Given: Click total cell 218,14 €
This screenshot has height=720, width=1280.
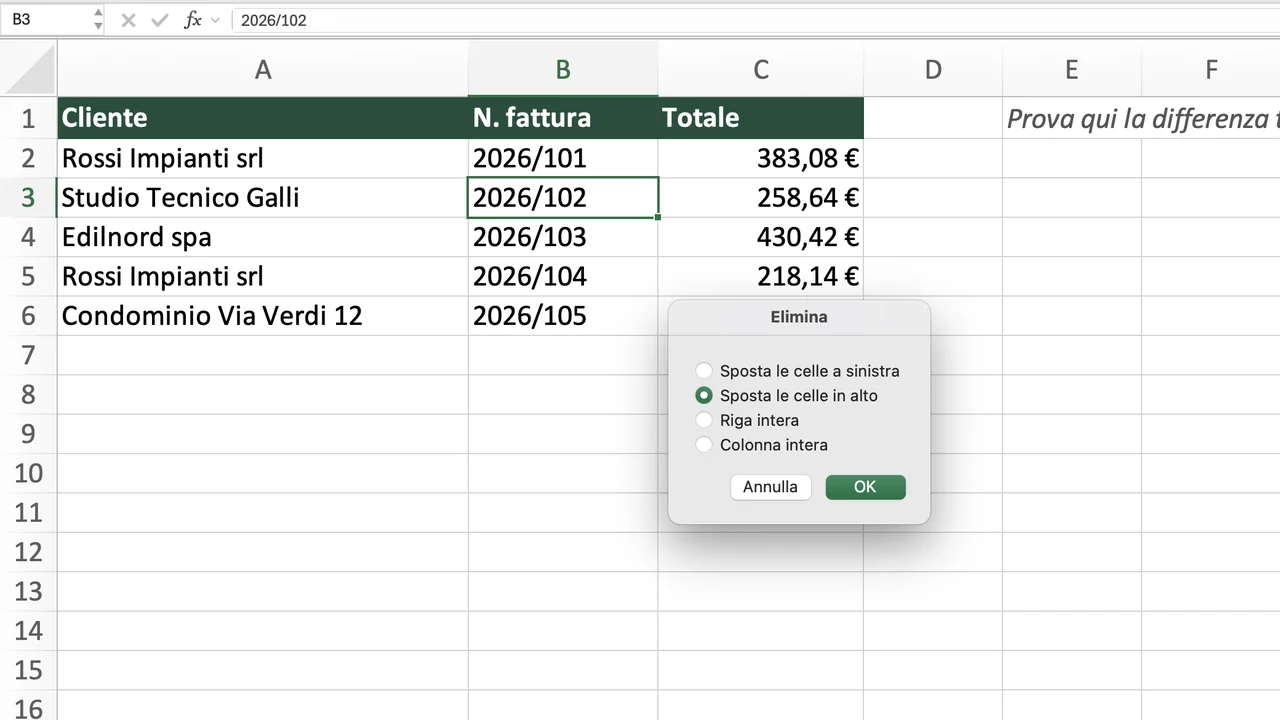Looking at the screenshot, I should pos(761,276).
